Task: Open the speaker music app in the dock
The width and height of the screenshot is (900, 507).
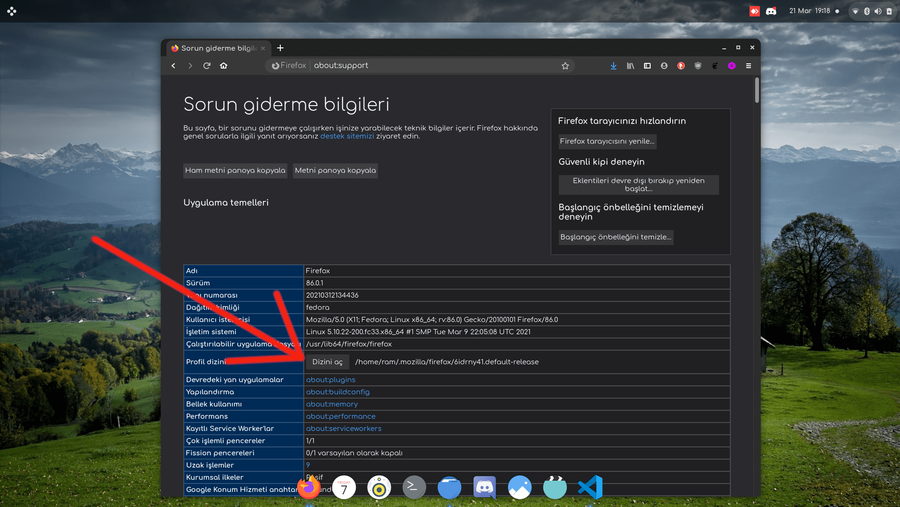Action: pos(379,487)
